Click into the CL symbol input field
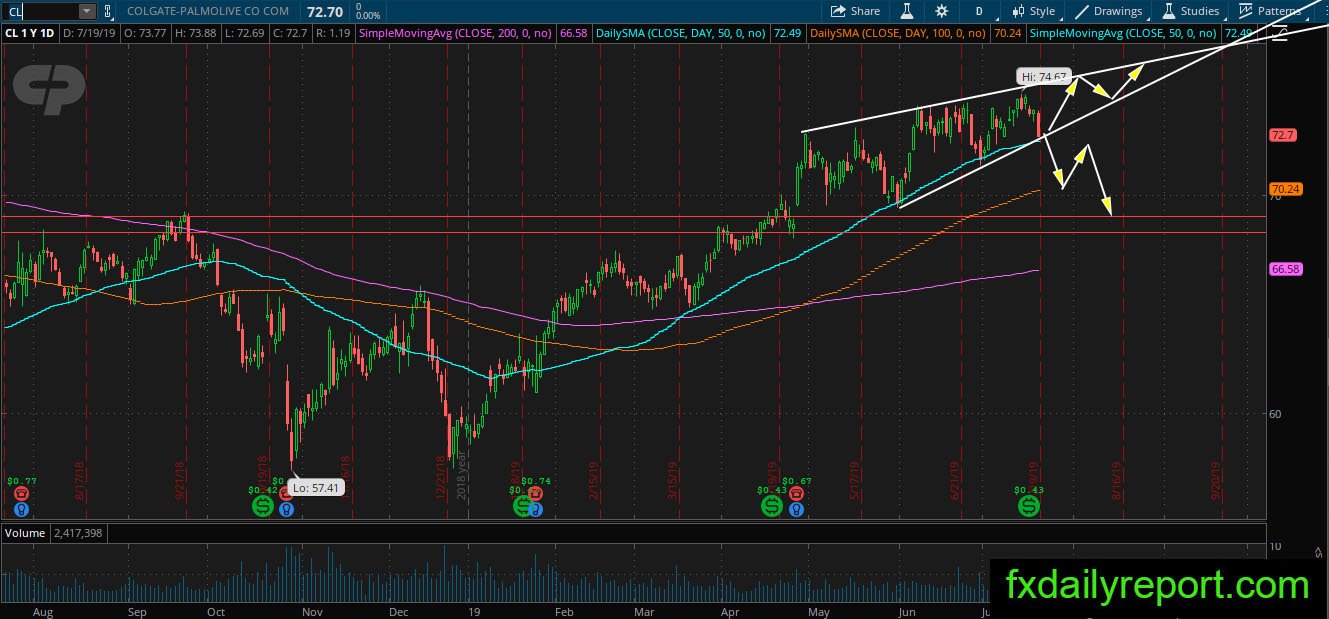The image size is (1329, 619). (42, 11)
